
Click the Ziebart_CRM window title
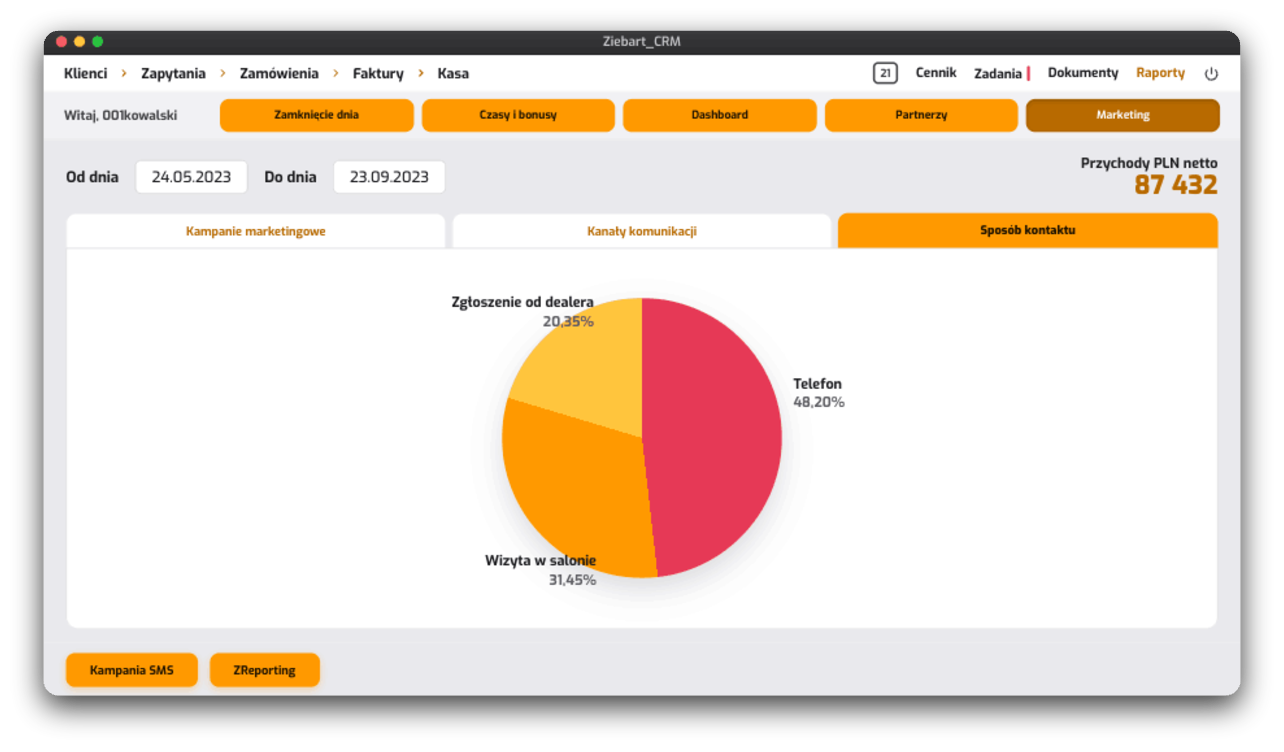tap(642, 42)
